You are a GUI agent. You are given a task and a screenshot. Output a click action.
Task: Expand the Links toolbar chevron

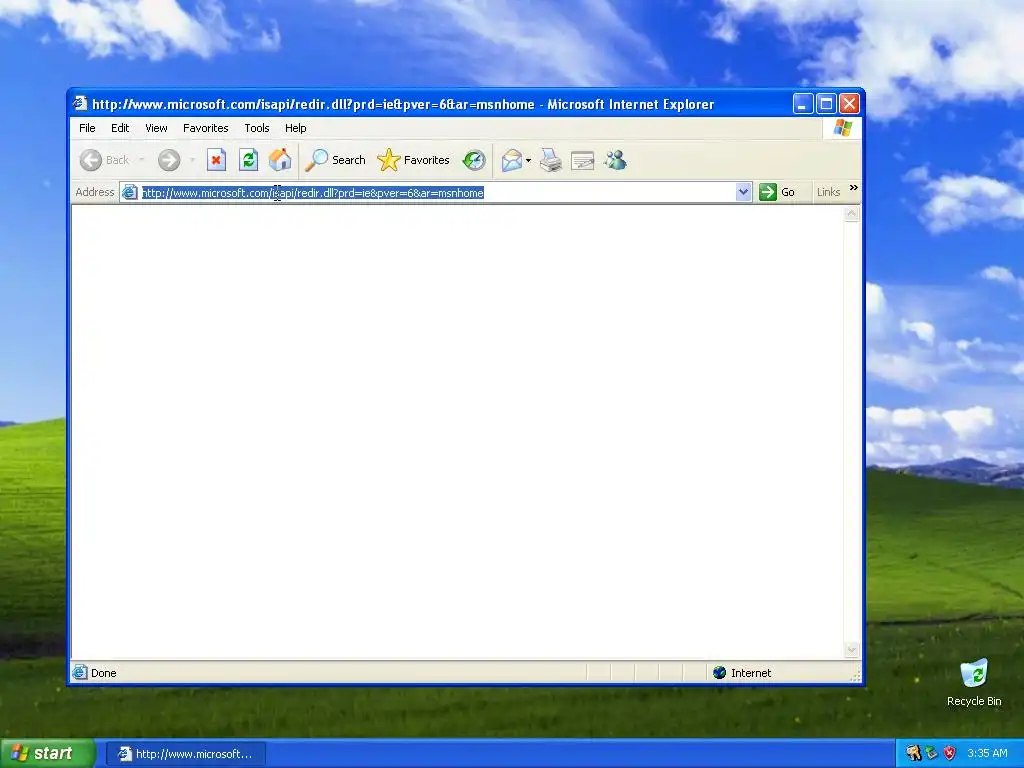854,188
